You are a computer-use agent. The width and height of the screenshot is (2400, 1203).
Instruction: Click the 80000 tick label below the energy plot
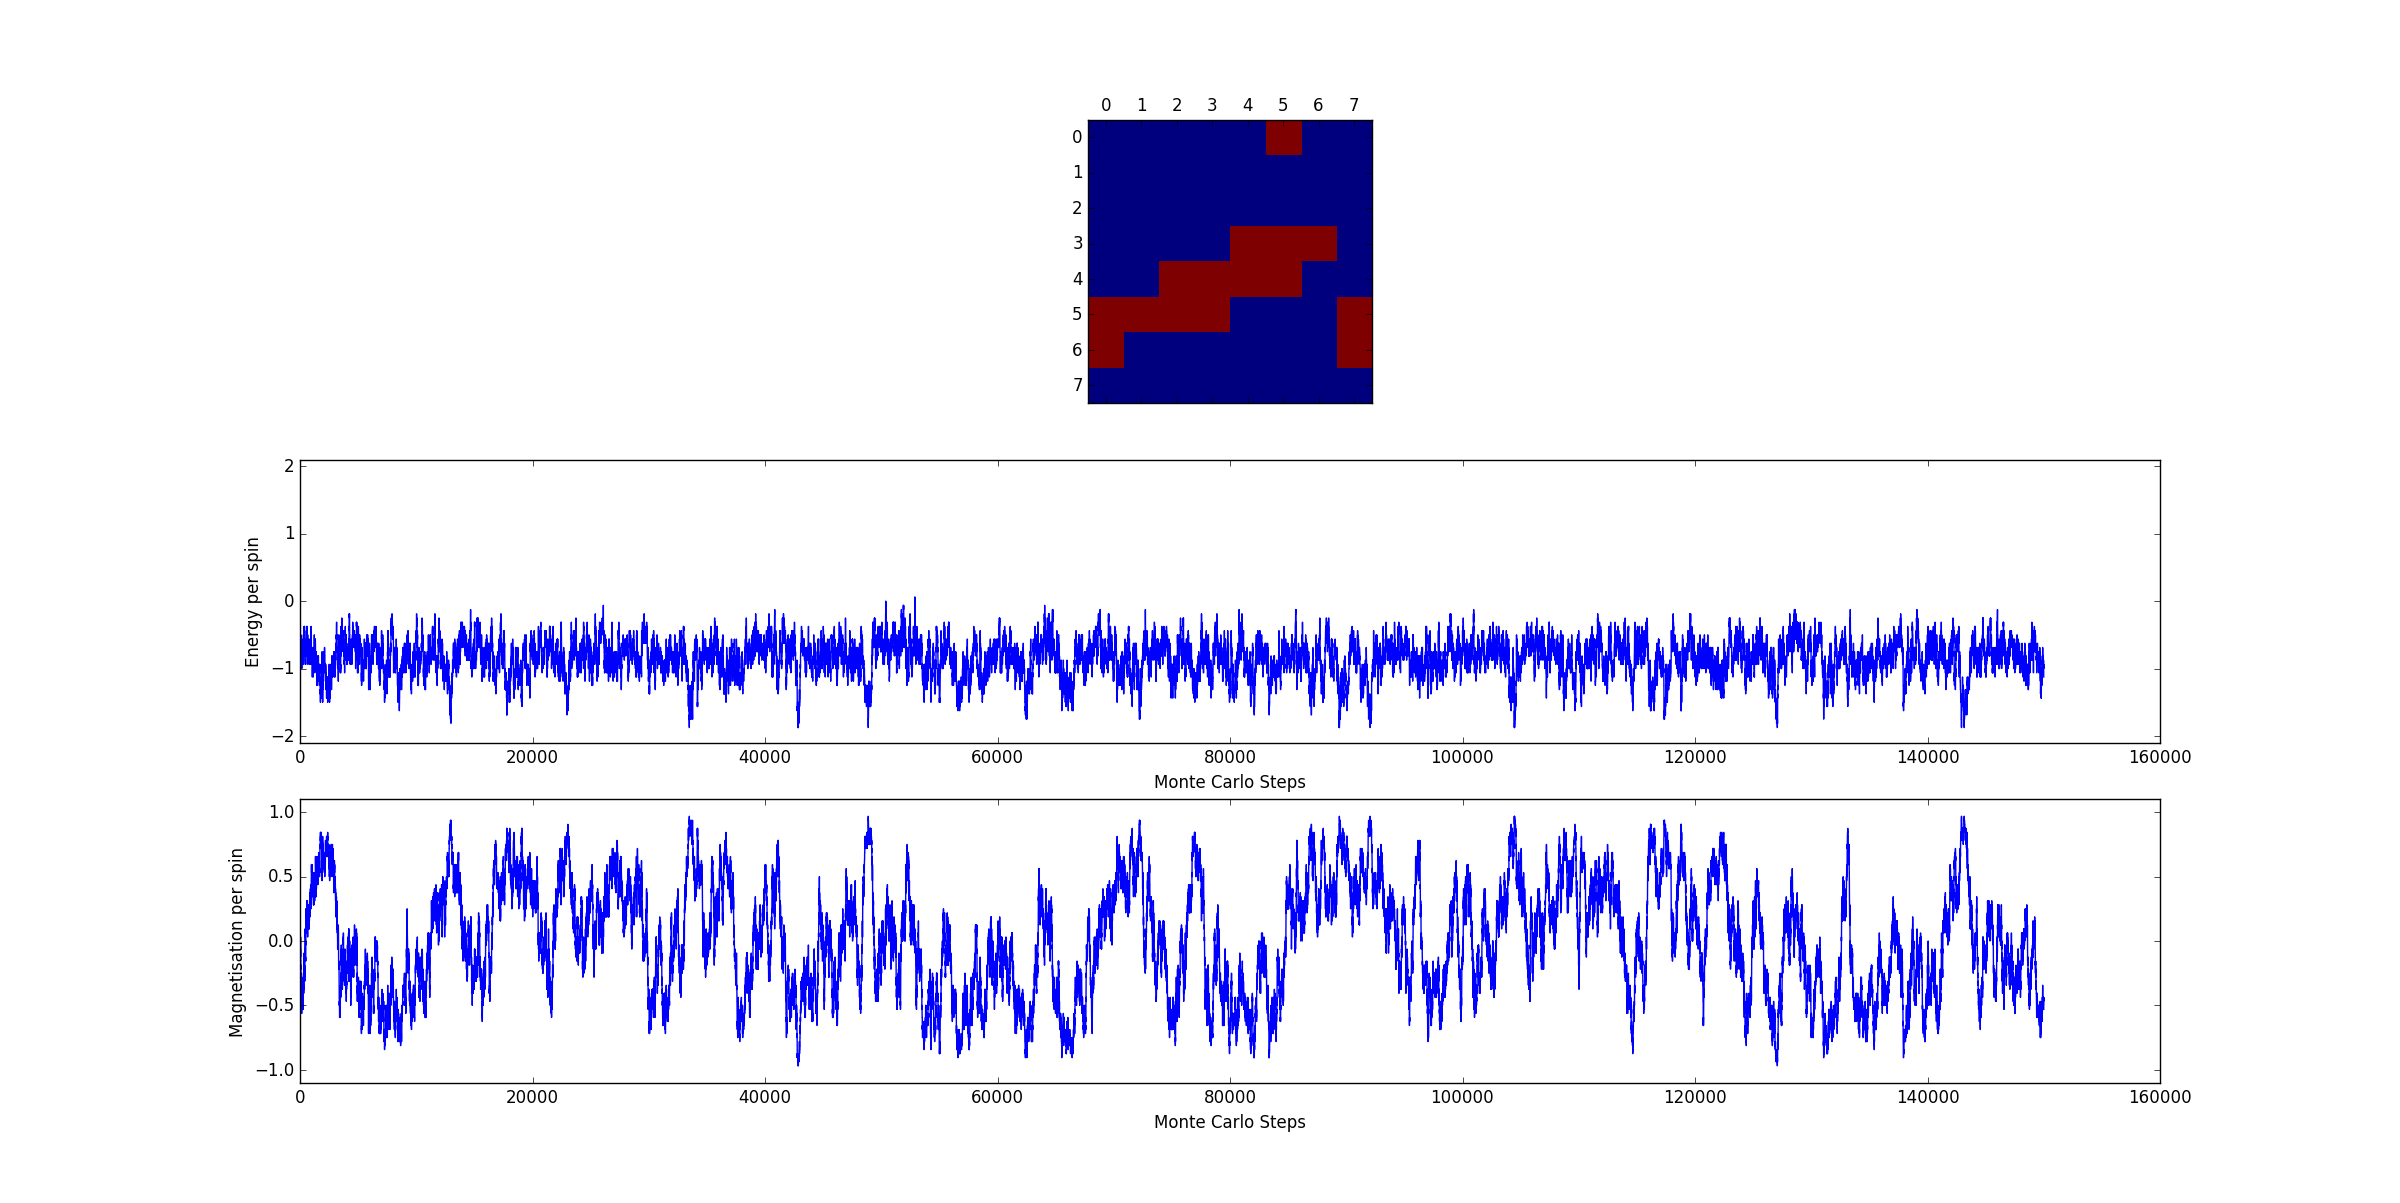tap(1229, 757)
